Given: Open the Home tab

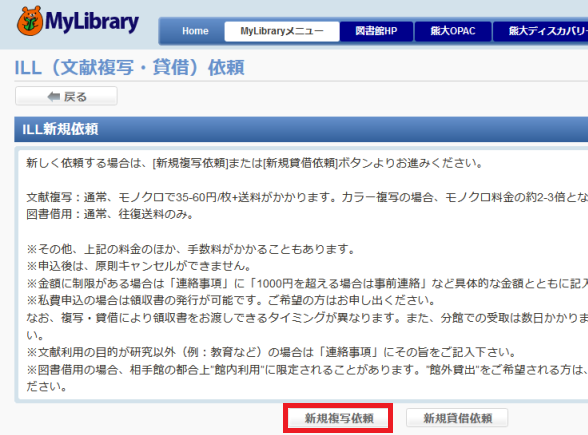Looking at the screenshot, I should click(x=195, y=31).
